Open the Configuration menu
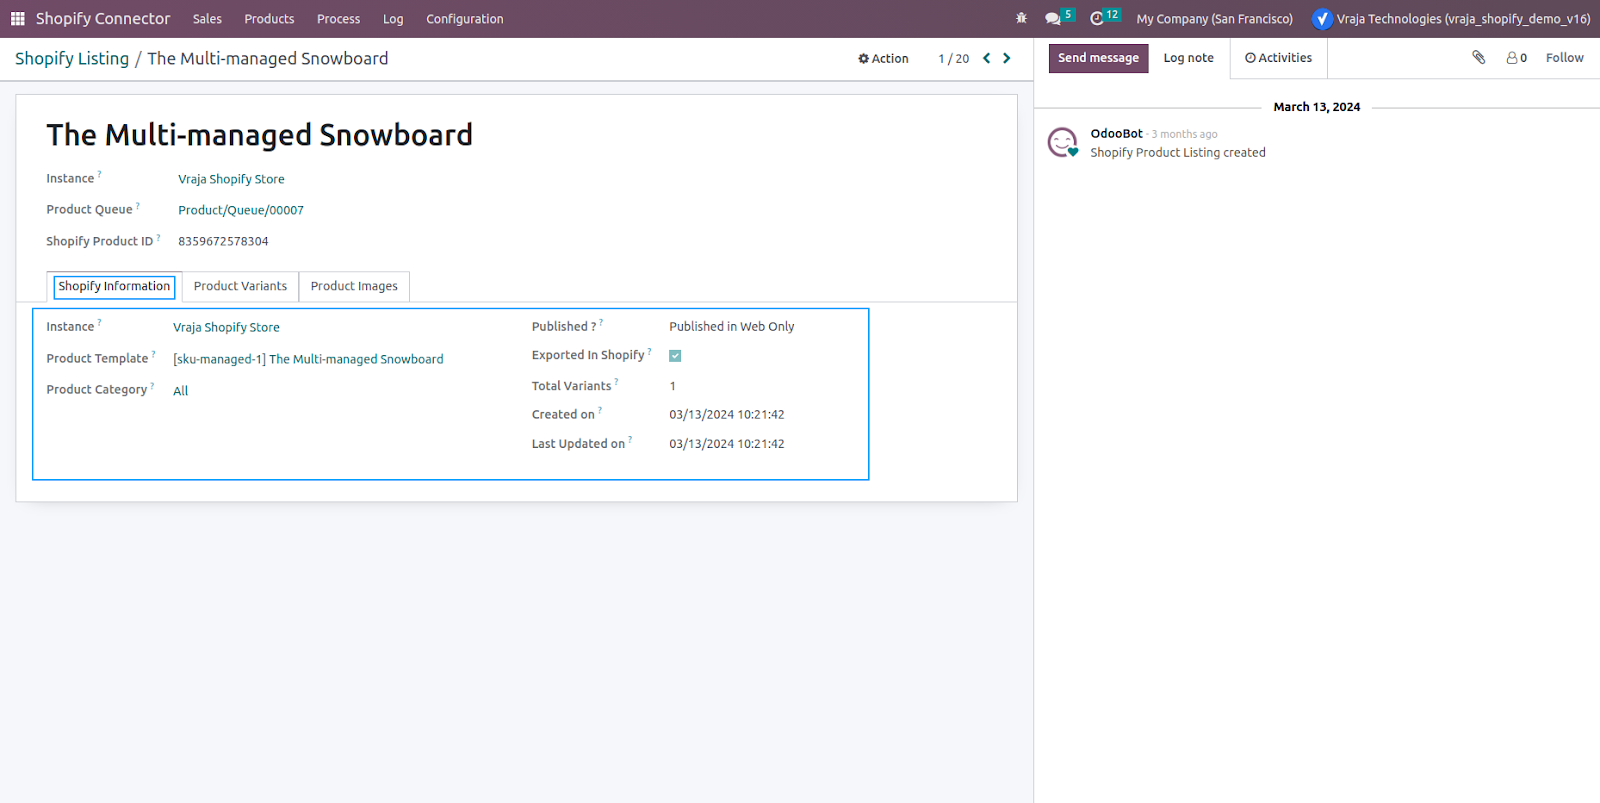 coord(465,19)
